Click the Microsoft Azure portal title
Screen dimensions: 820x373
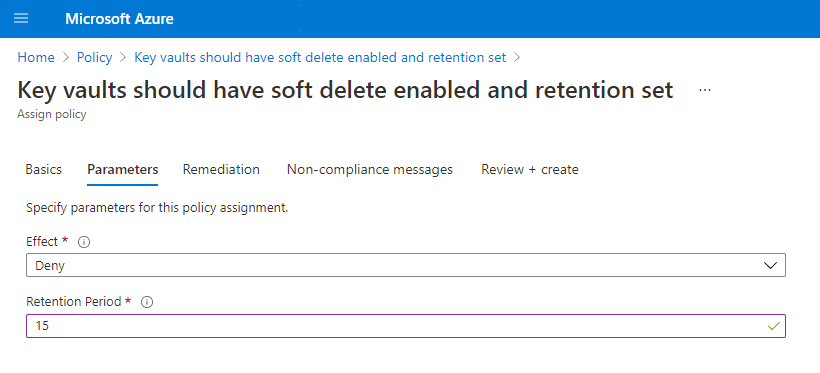pos(119,19)
